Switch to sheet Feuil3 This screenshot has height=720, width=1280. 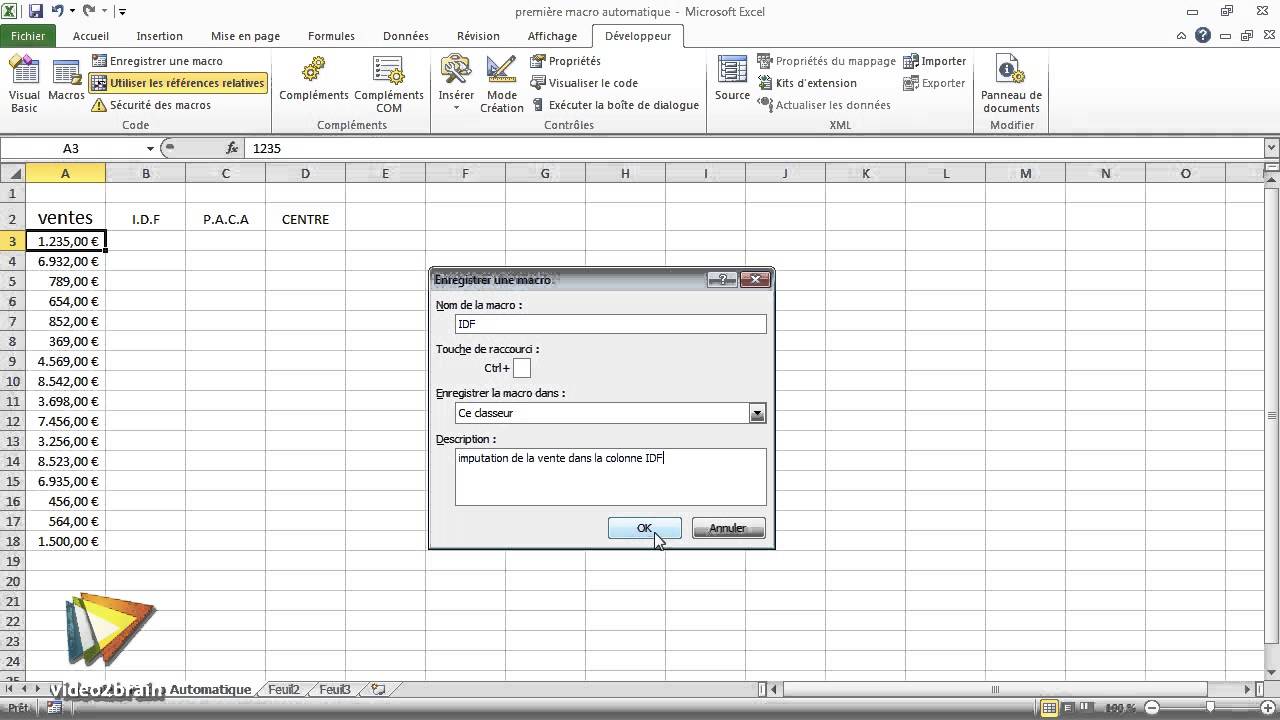coord(335,689)
